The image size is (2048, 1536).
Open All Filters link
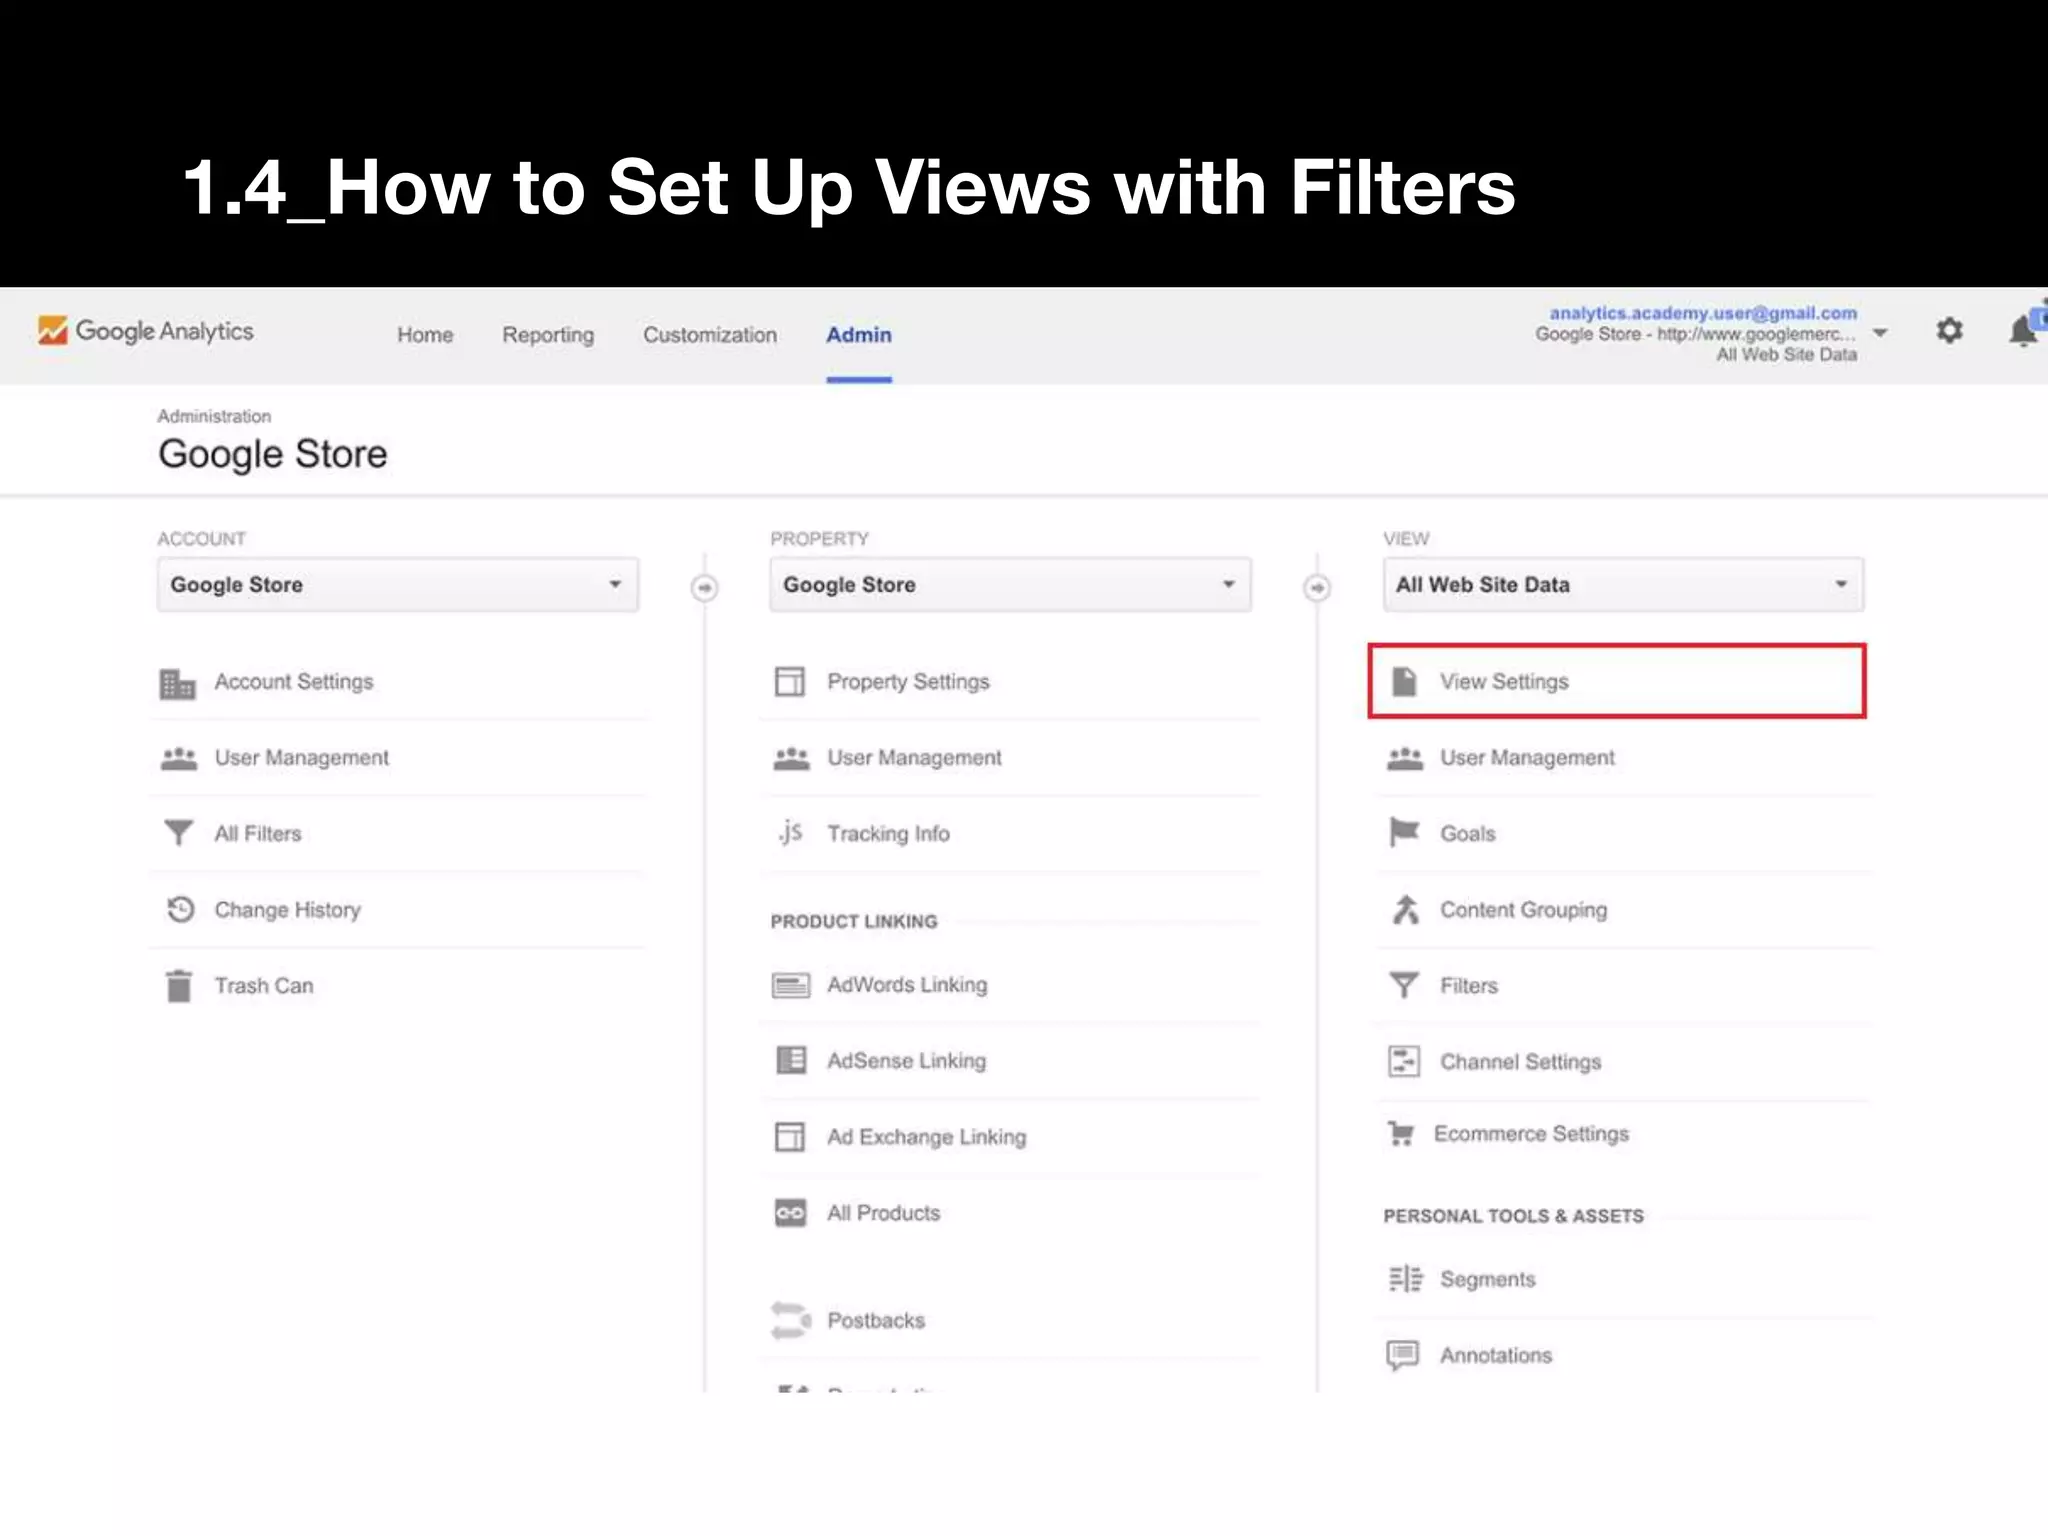tap(258, 834)
